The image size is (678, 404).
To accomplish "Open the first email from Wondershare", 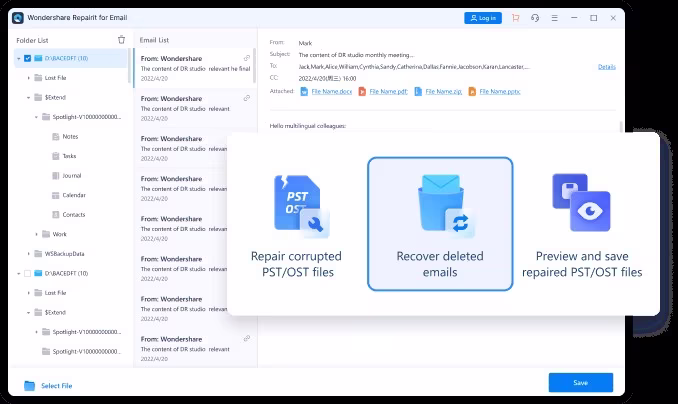I will pyautogui.click(x=194, y=68).
